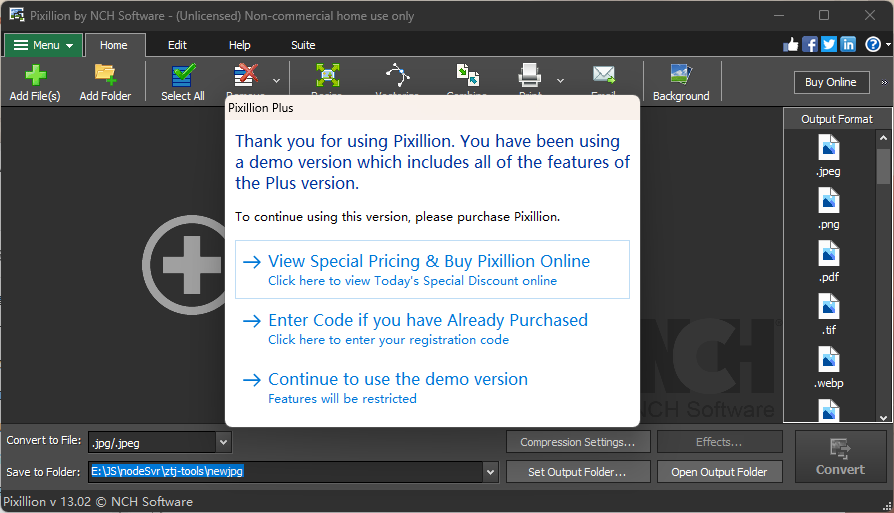Click the Facebook share icon
Image resolution: width=894 pixels, height=513 pixels.
[x=810, y=44]
